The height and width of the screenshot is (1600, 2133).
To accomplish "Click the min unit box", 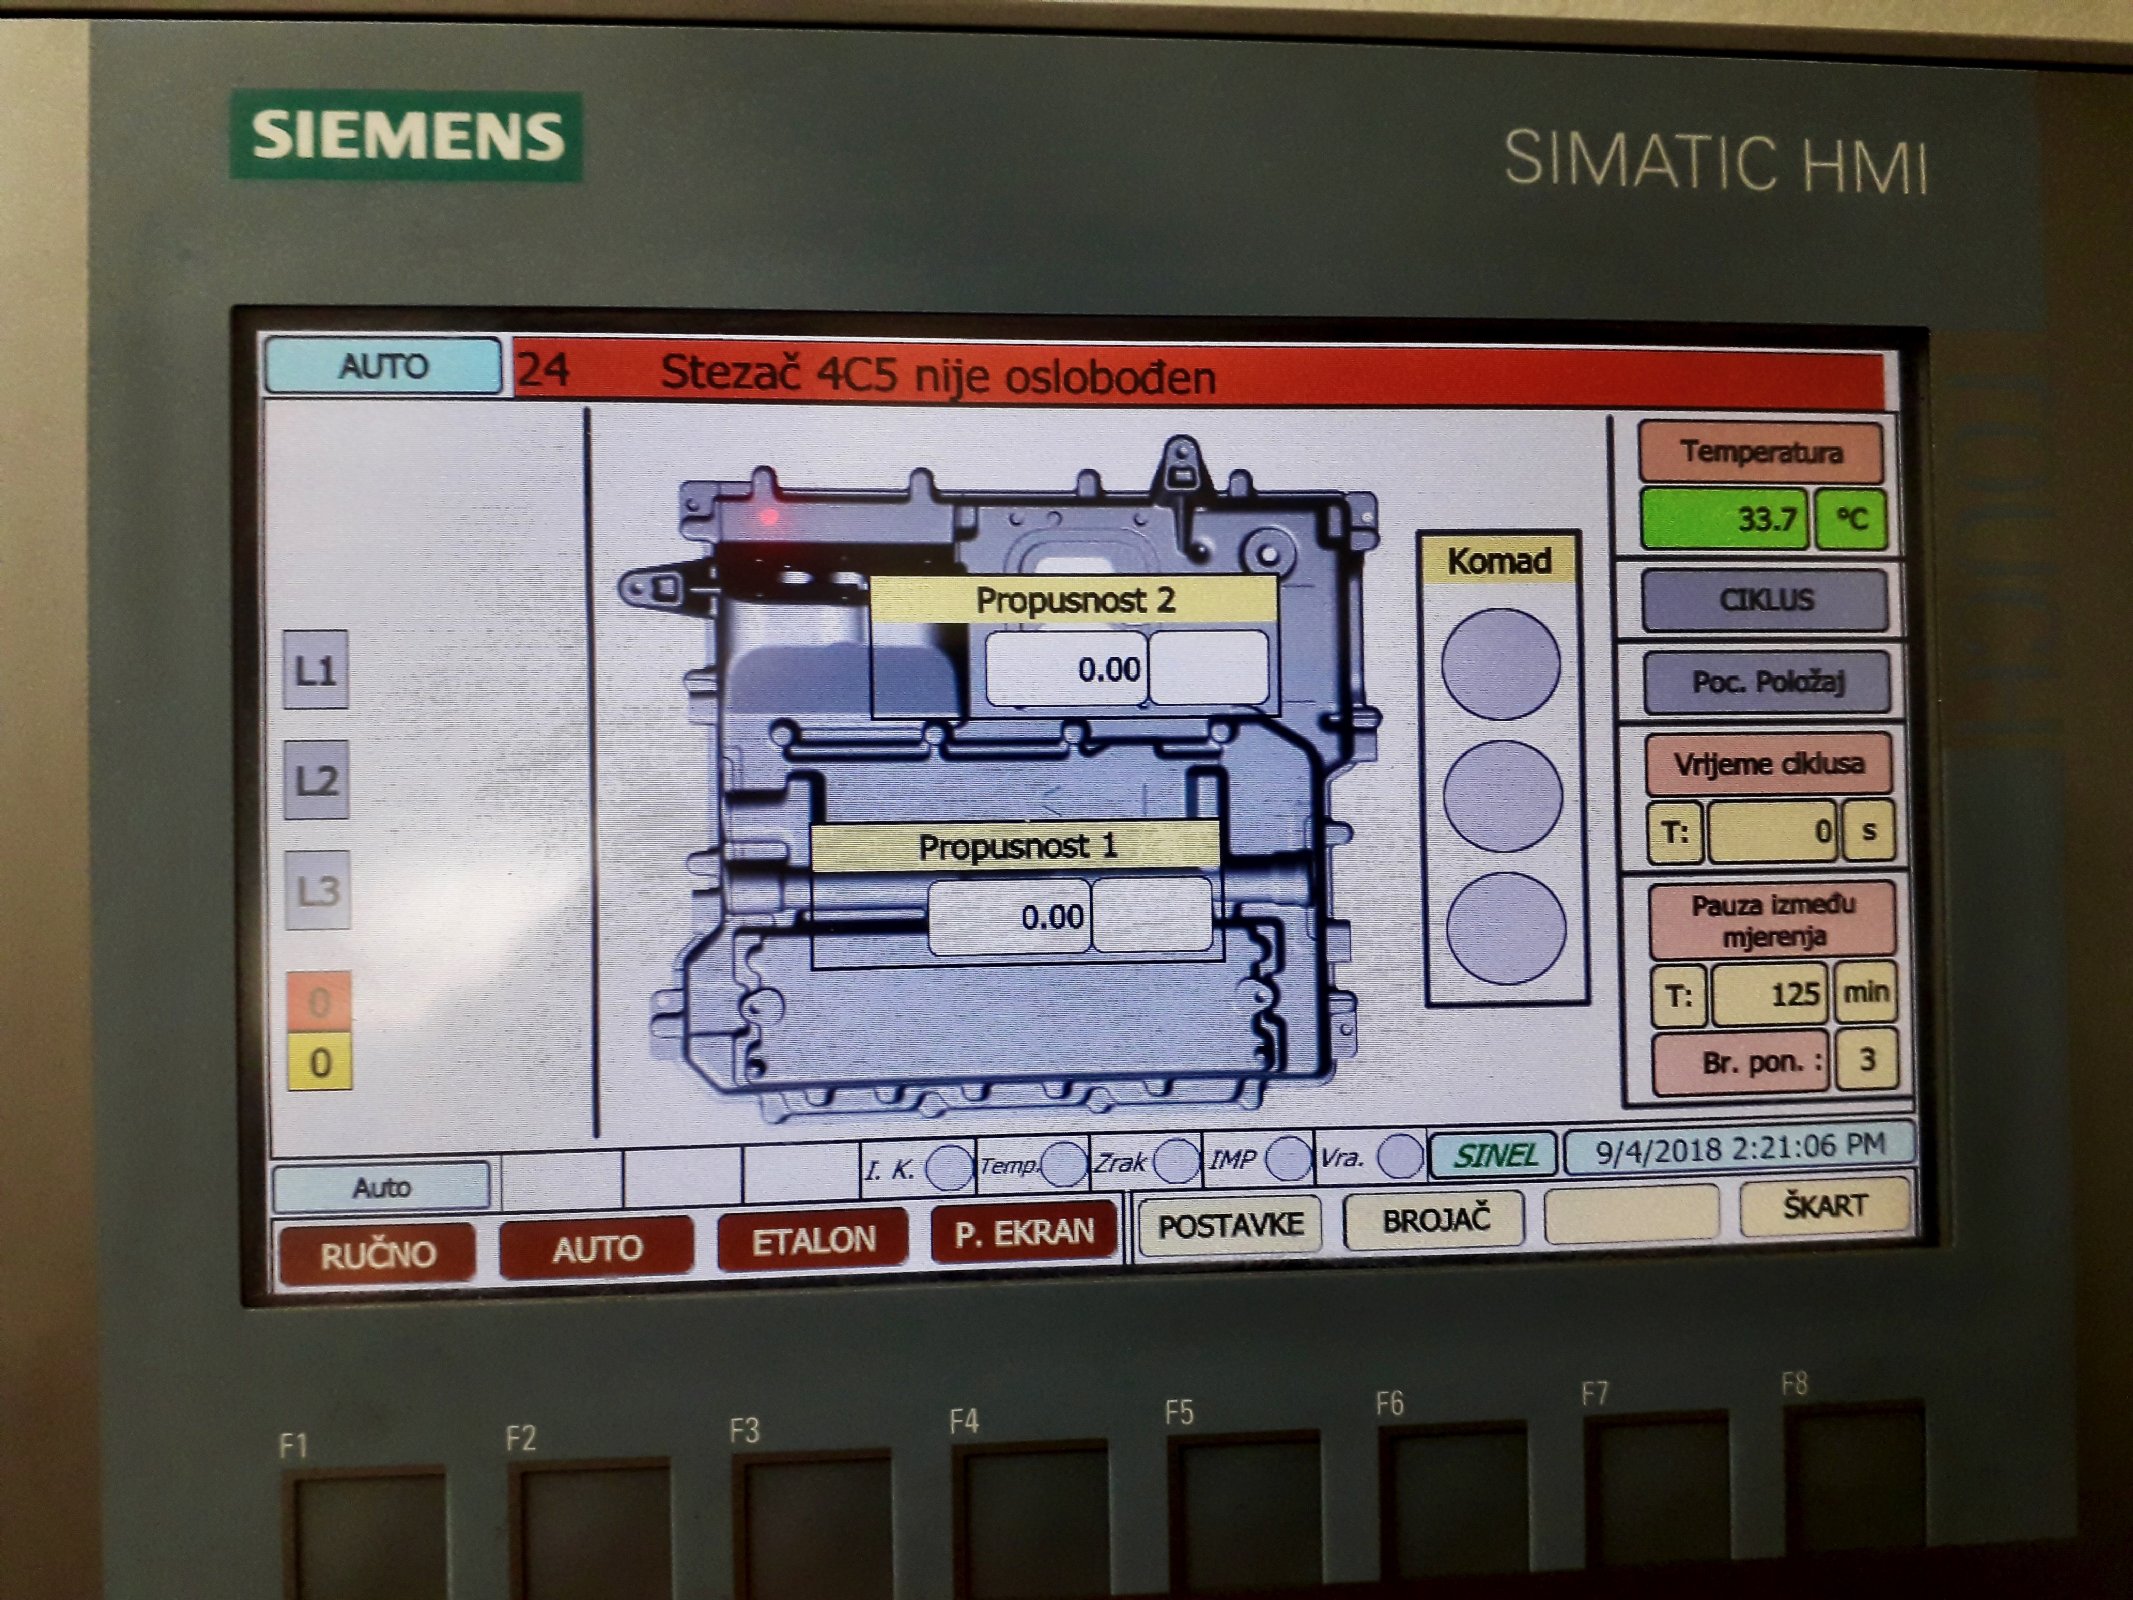I will [1865, 993].
